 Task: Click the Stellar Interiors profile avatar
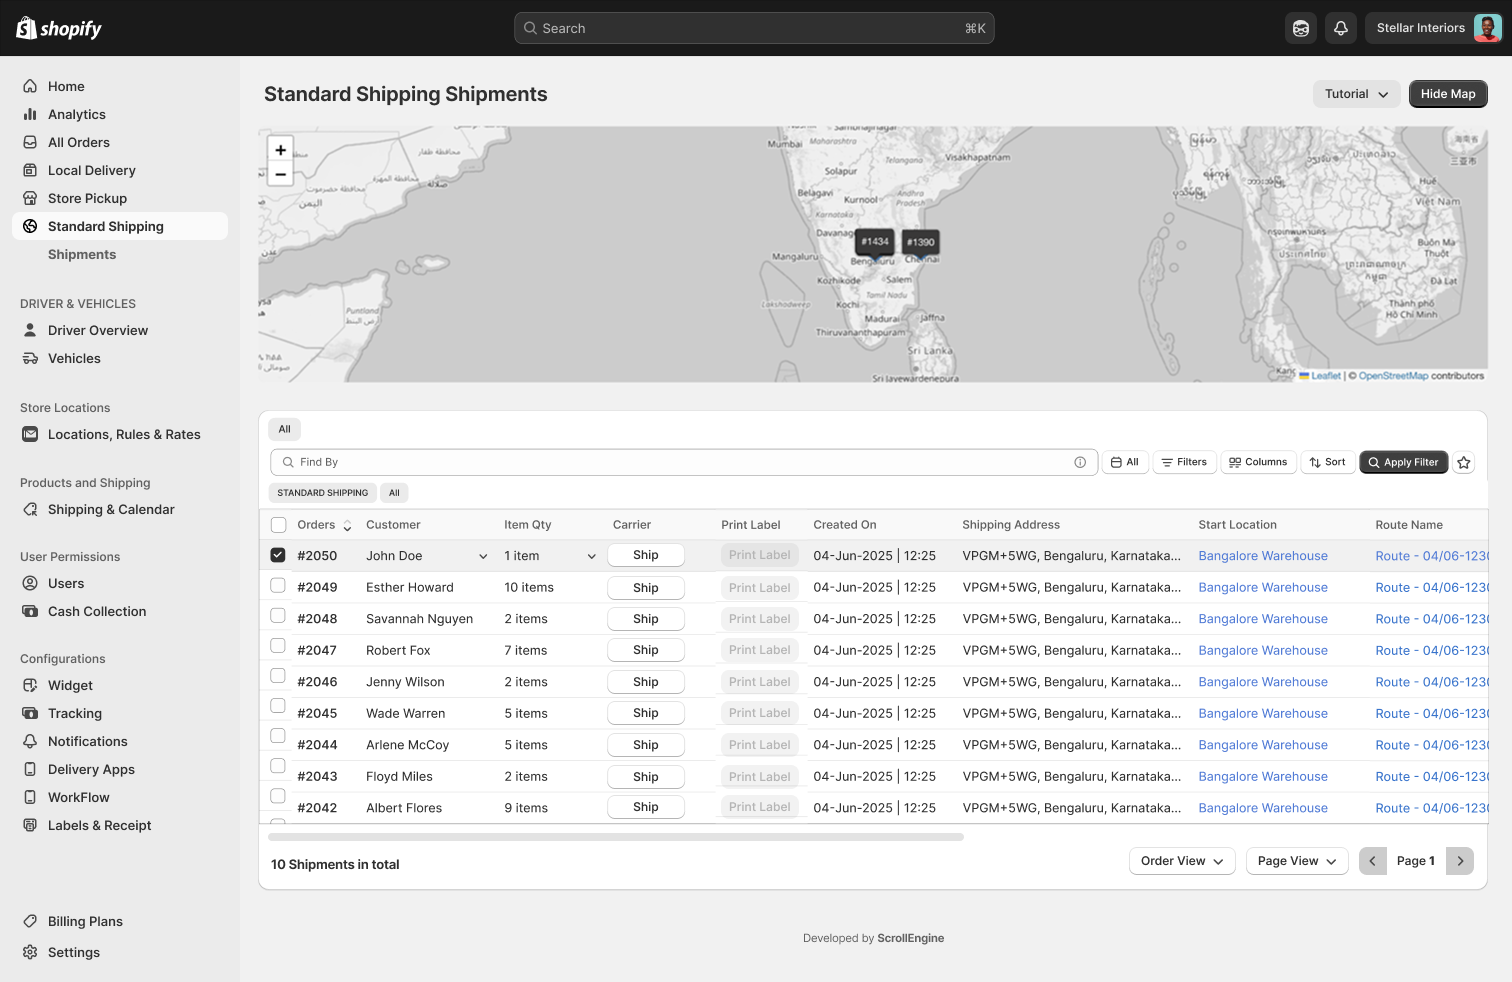tap(1487, 28)
